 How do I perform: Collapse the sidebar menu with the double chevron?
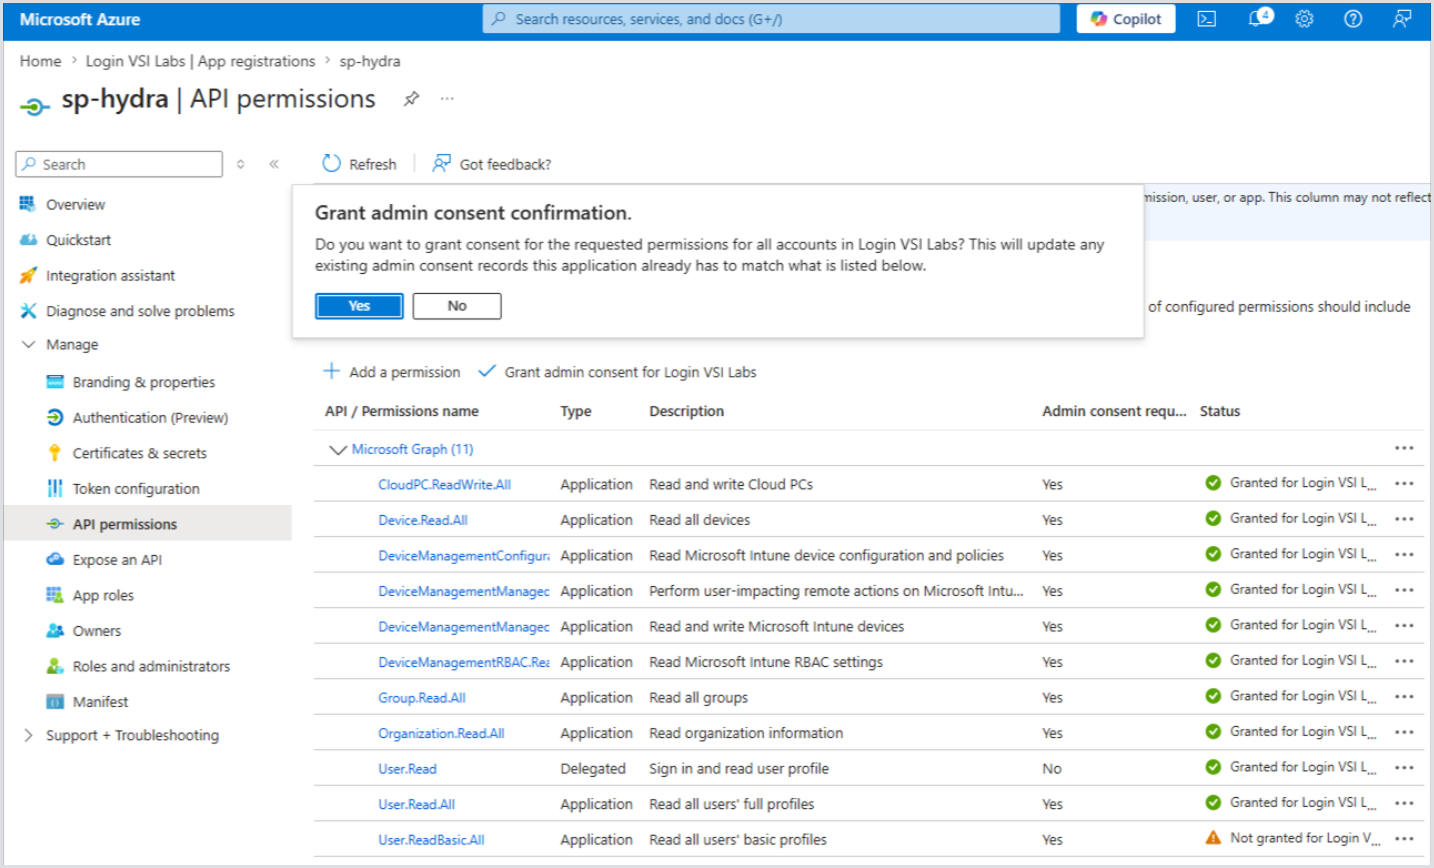pyautogui.click(x=274, y=164)
